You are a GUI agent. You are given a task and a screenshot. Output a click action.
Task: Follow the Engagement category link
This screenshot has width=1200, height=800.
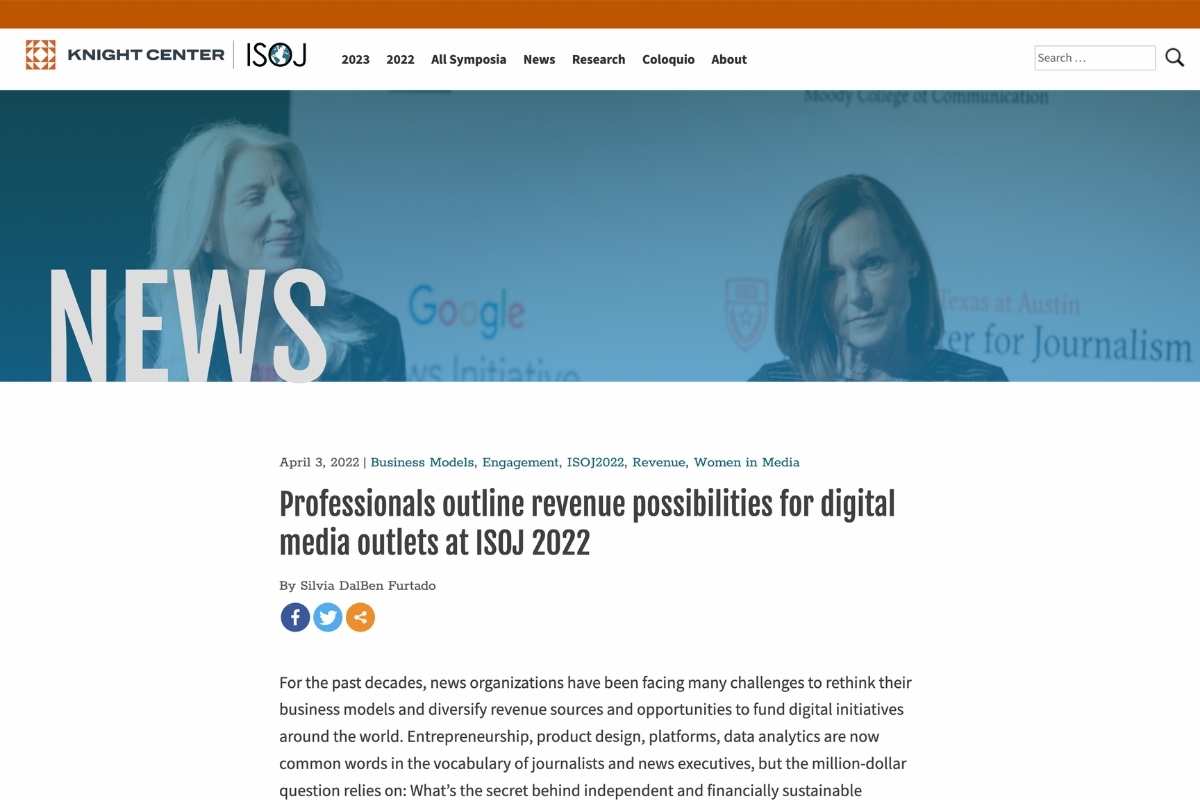click(x=520, y=463)
